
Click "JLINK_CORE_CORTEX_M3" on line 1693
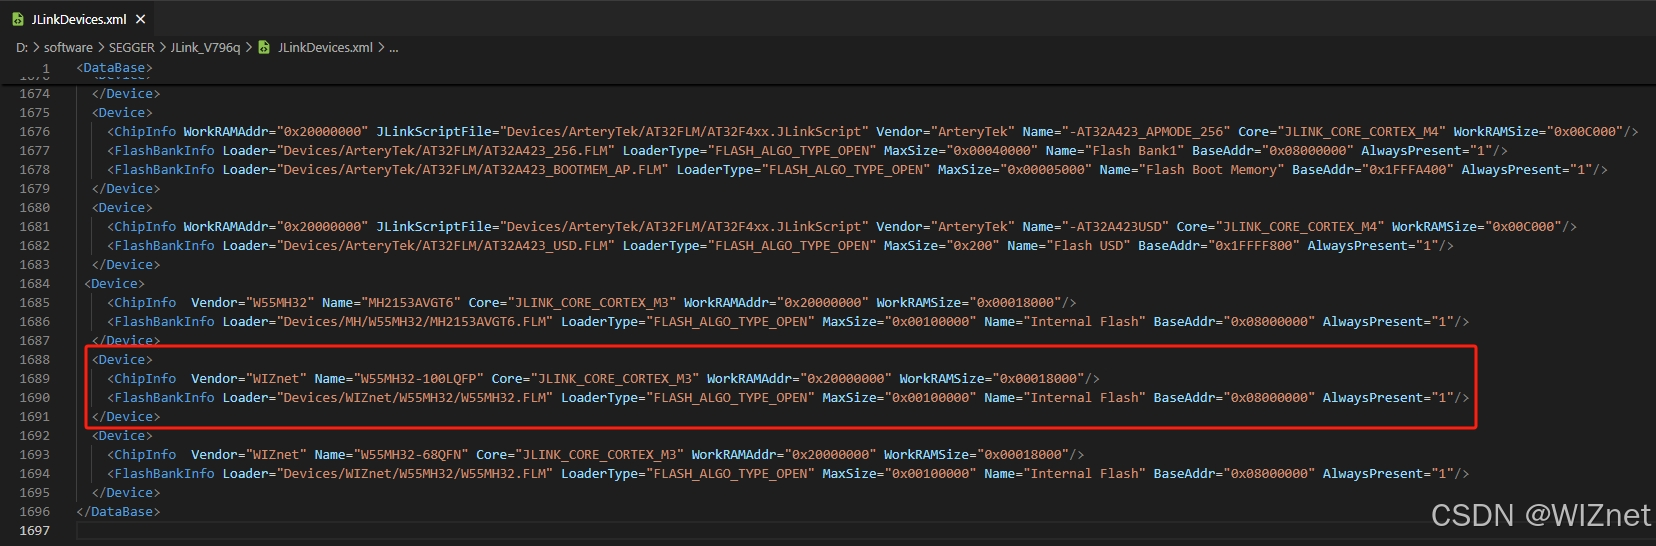click(x=599, y=454)
